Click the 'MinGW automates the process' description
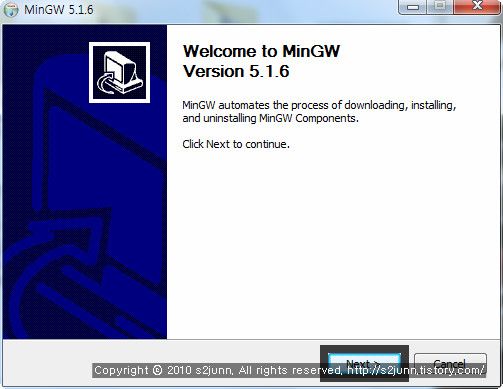503x389 pixels. (x=319, y=112)
